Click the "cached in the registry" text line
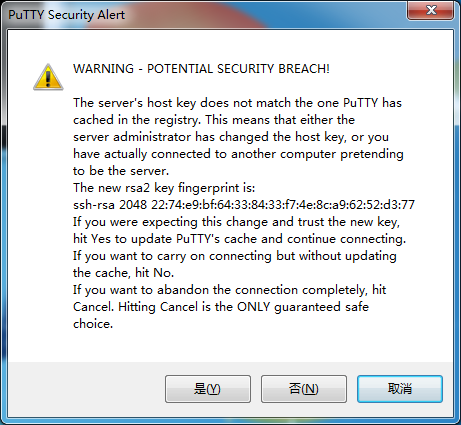The image size is (461, 425). click(214, 120)
